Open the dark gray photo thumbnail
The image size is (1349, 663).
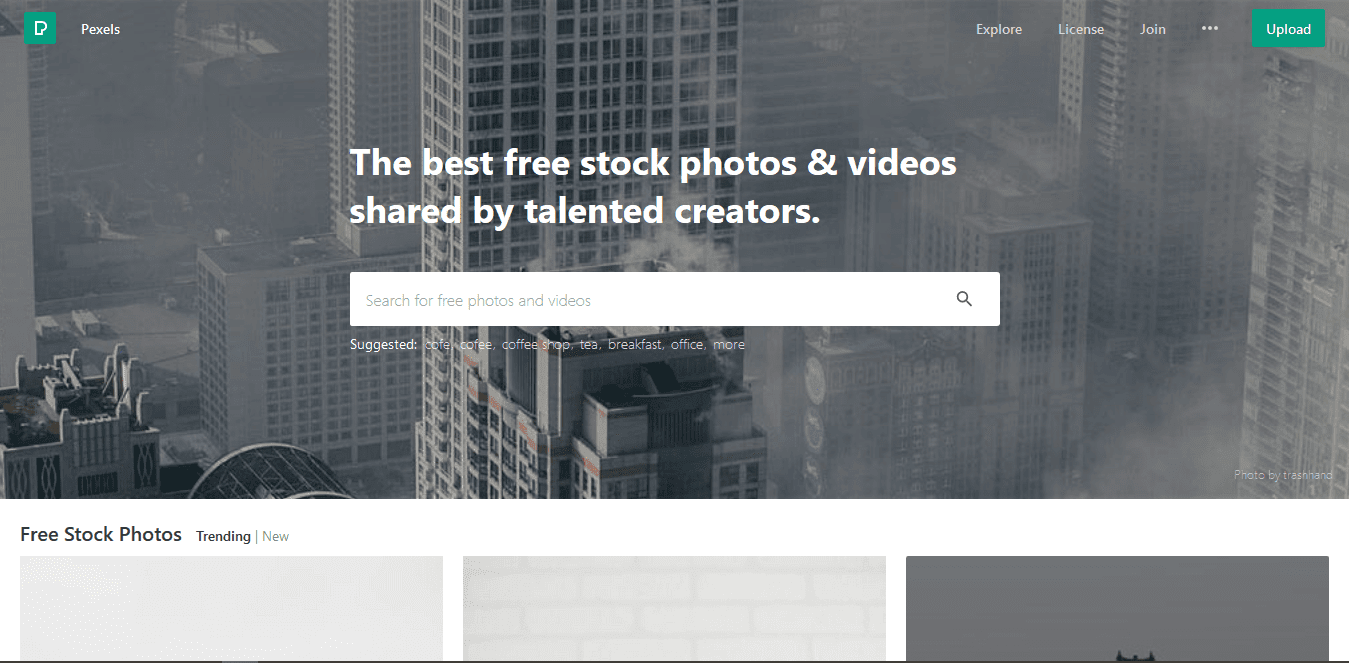(x=1117, y=609)
